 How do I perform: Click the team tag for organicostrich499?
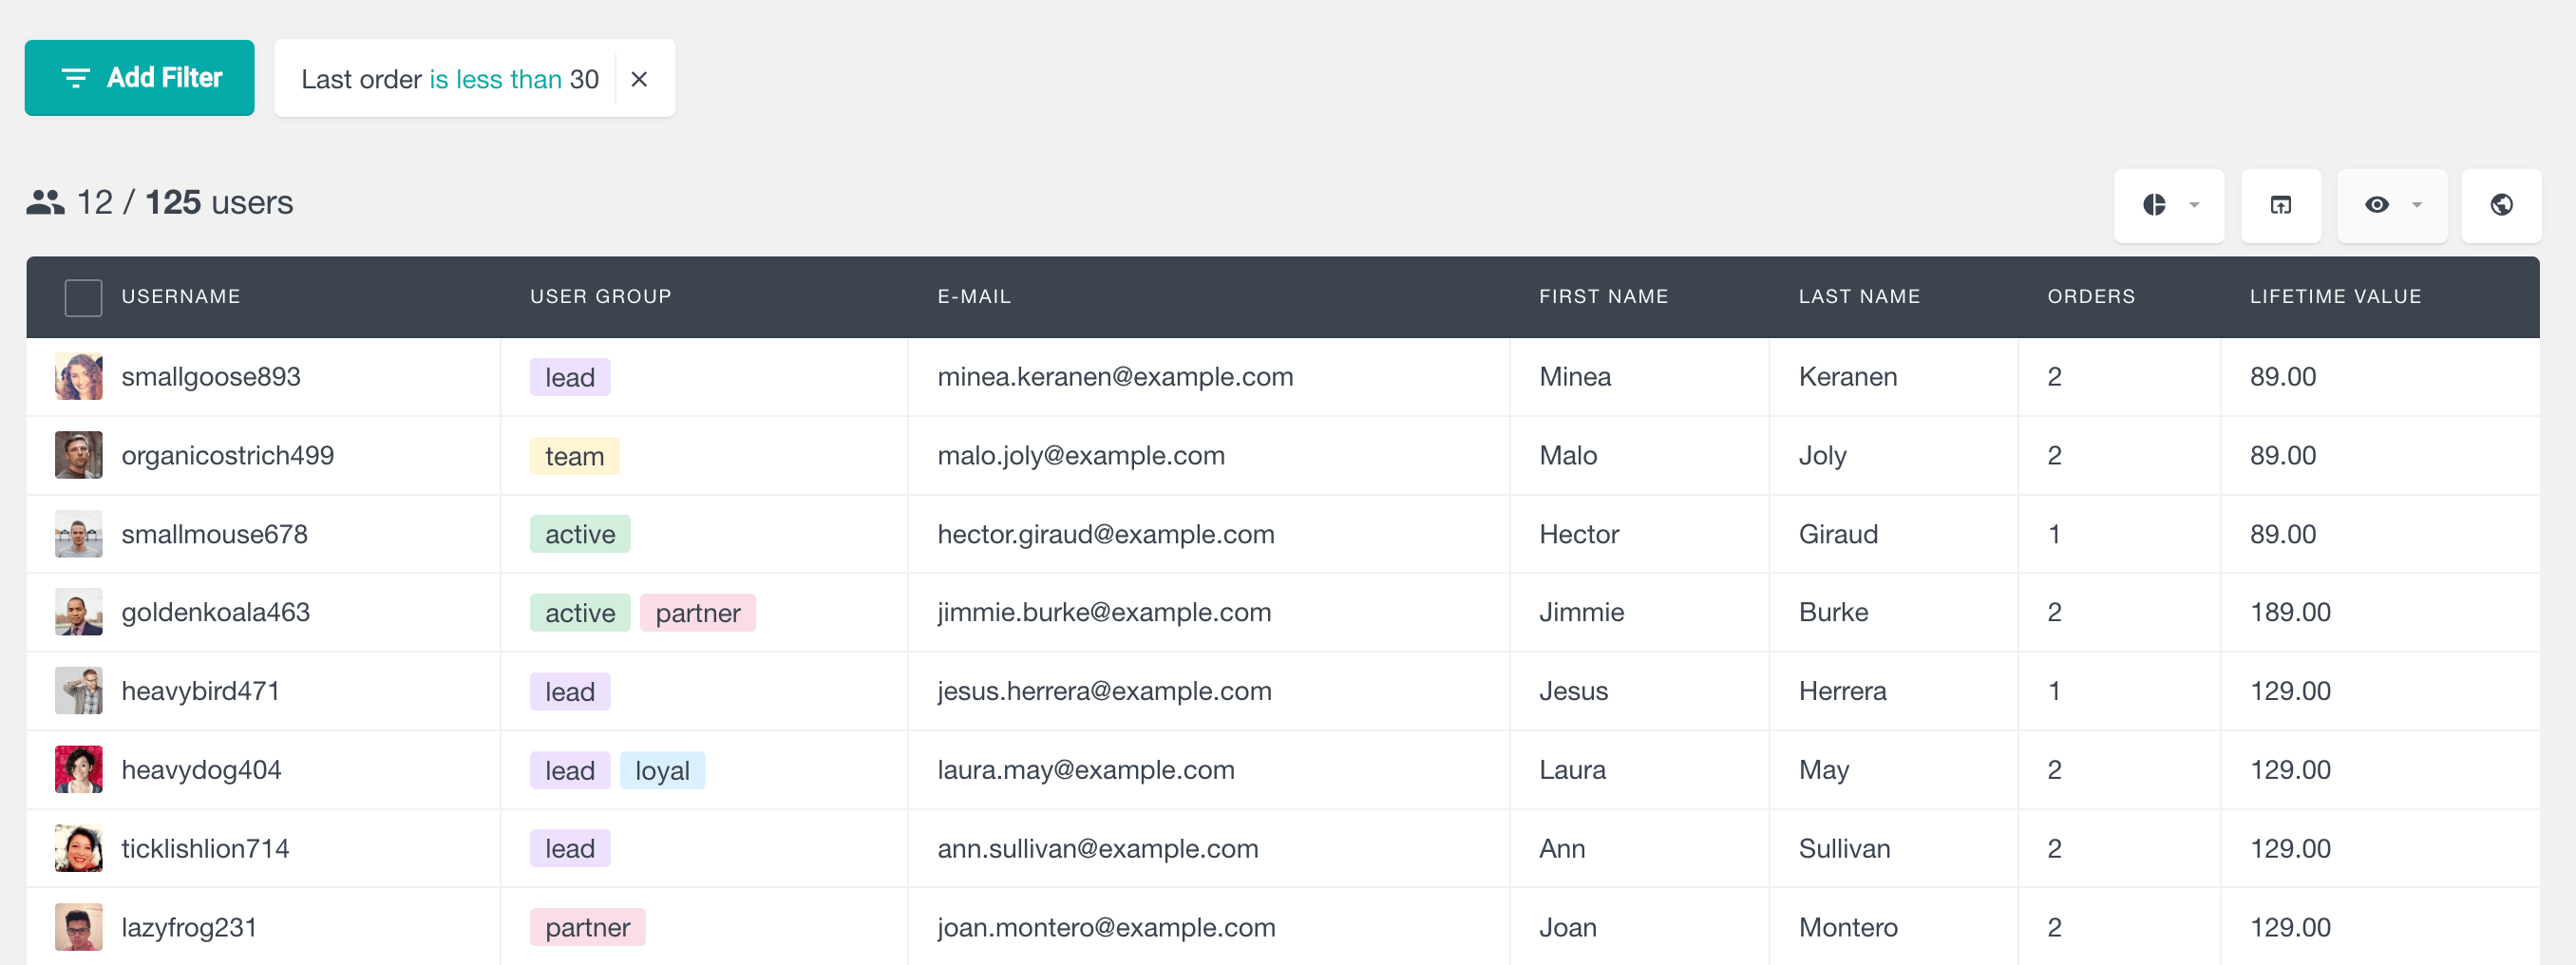575,456
